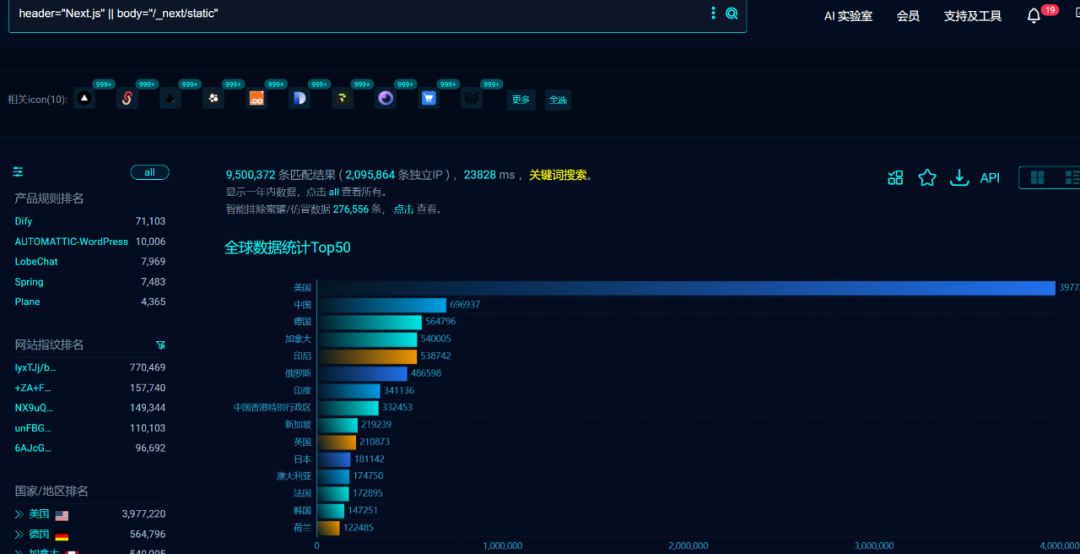Switch to grid view layout
The image size is (1080, 554).
[x=1037, y=178]
